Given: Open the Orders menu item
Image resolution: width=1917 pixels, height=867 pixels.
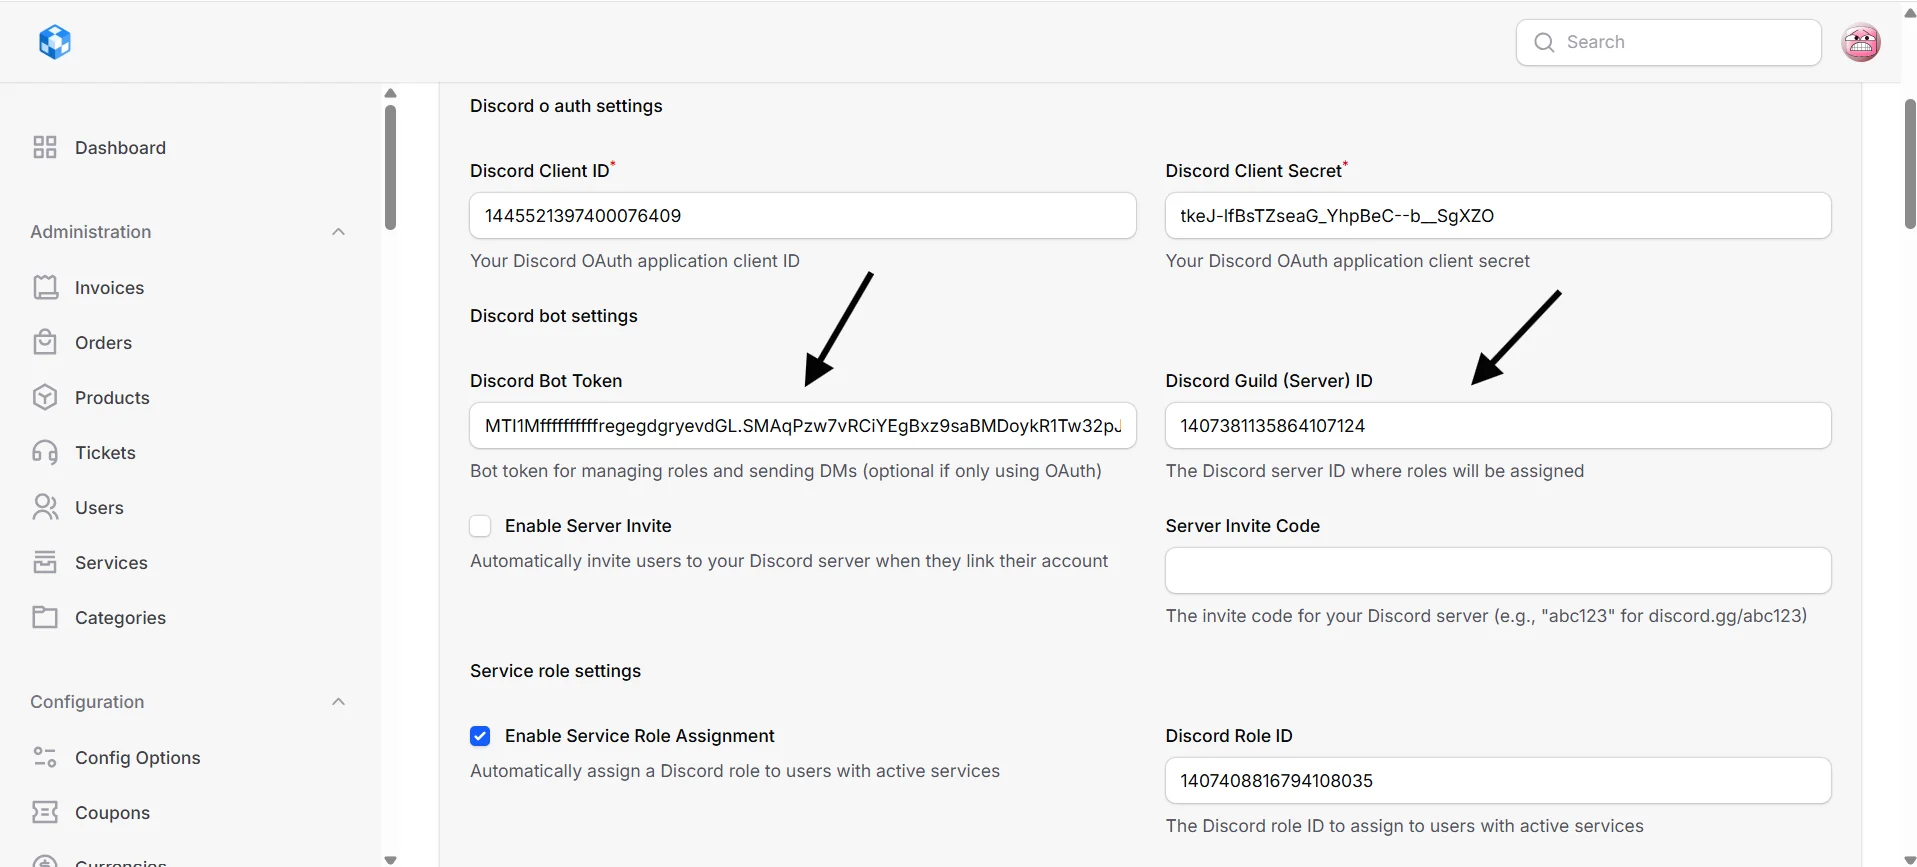Looking at the screenshot, I should (x=103, y=343).
